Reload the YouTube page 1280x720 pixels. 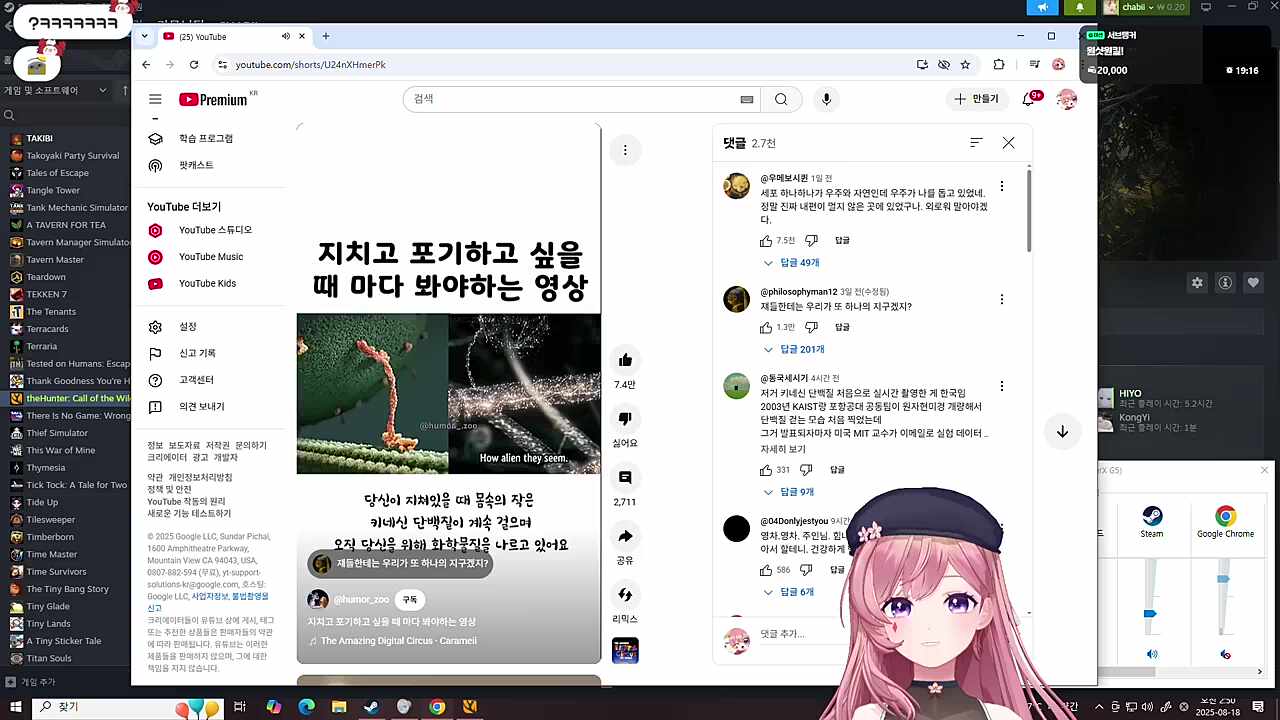tap(194, 65)
